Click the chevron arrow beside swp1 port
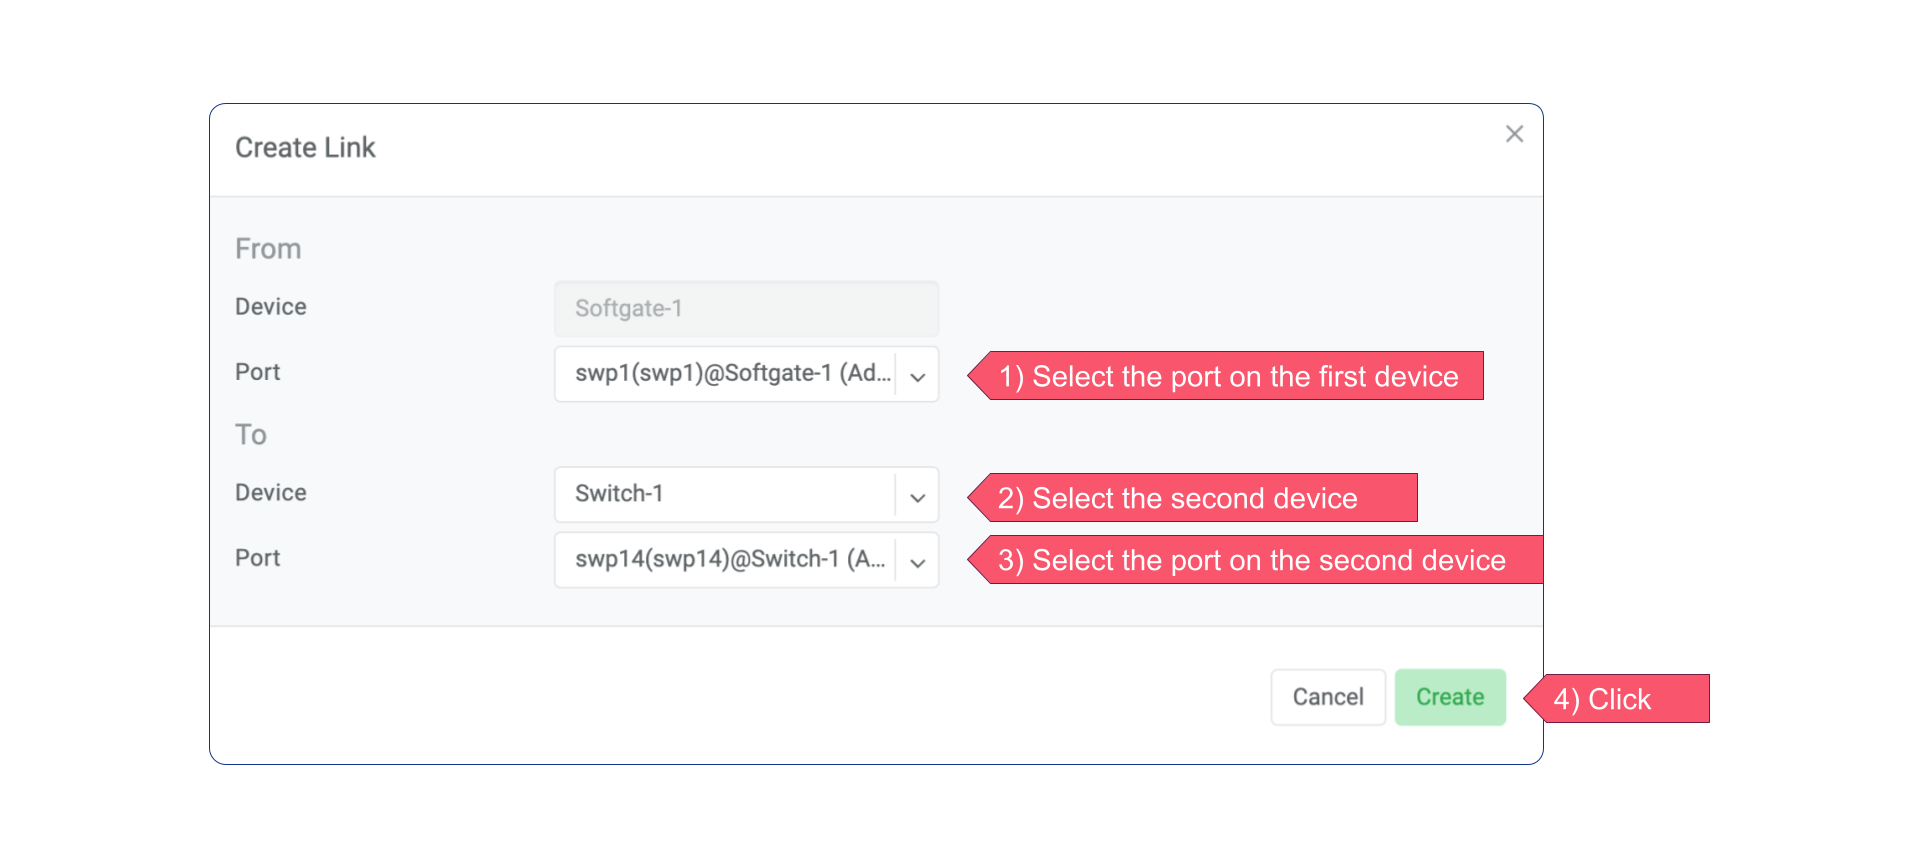 tap(918, 376)
